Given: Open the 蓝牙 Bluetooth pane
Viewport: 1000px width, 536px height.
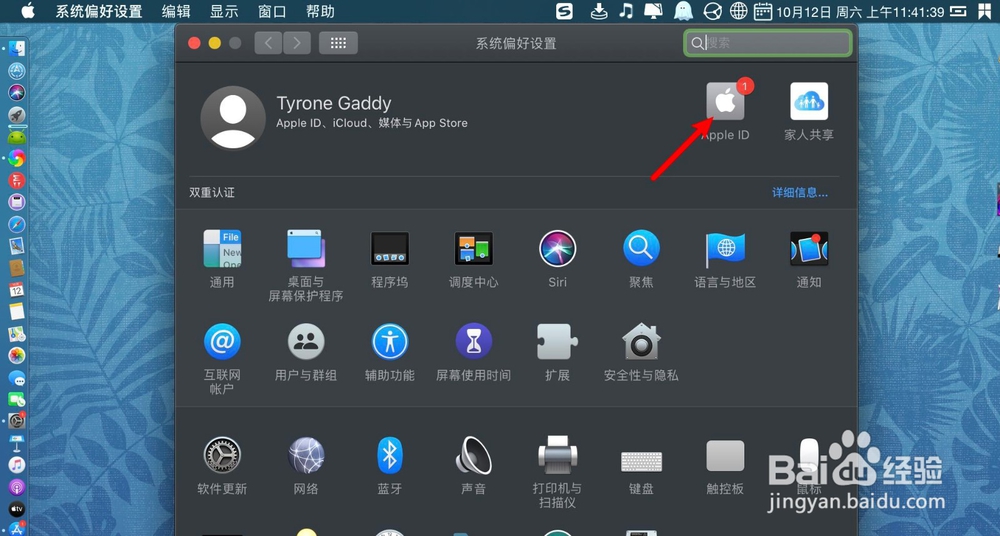Looking at the screenshot, I should (390, 455).
